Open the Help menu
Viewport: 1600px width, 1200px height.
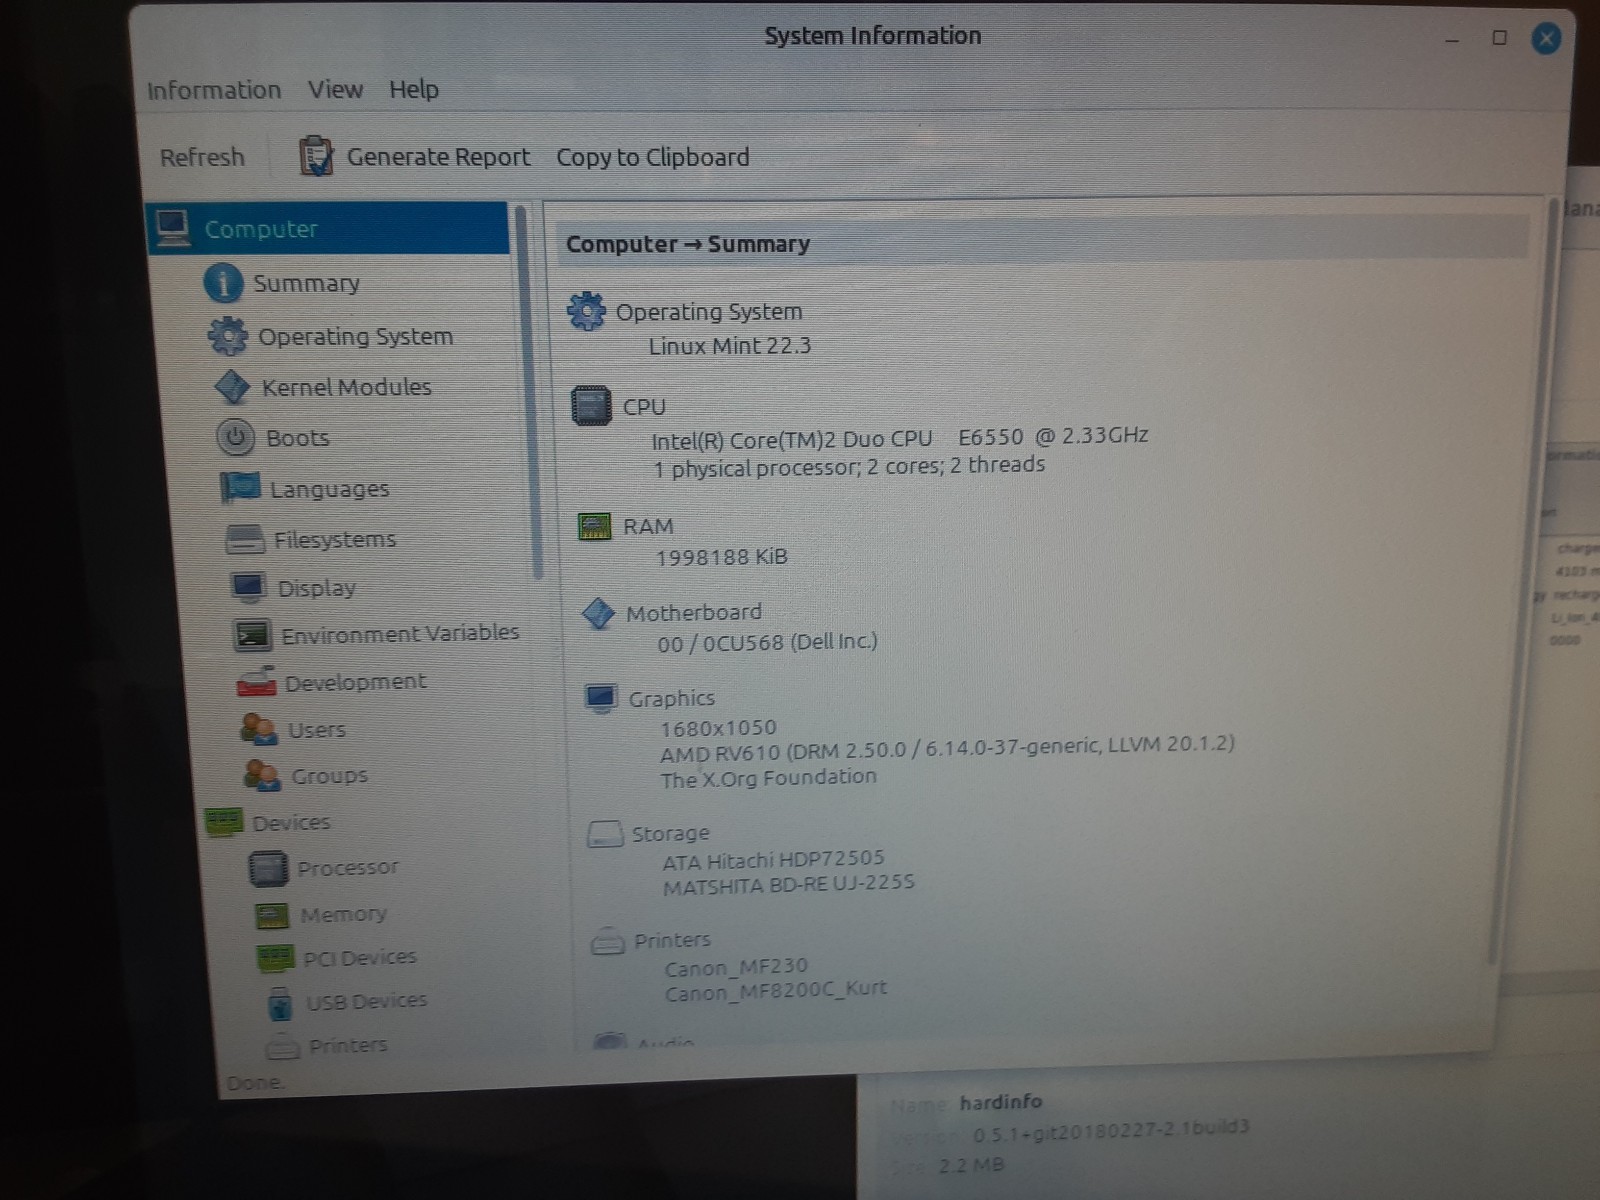414,89
